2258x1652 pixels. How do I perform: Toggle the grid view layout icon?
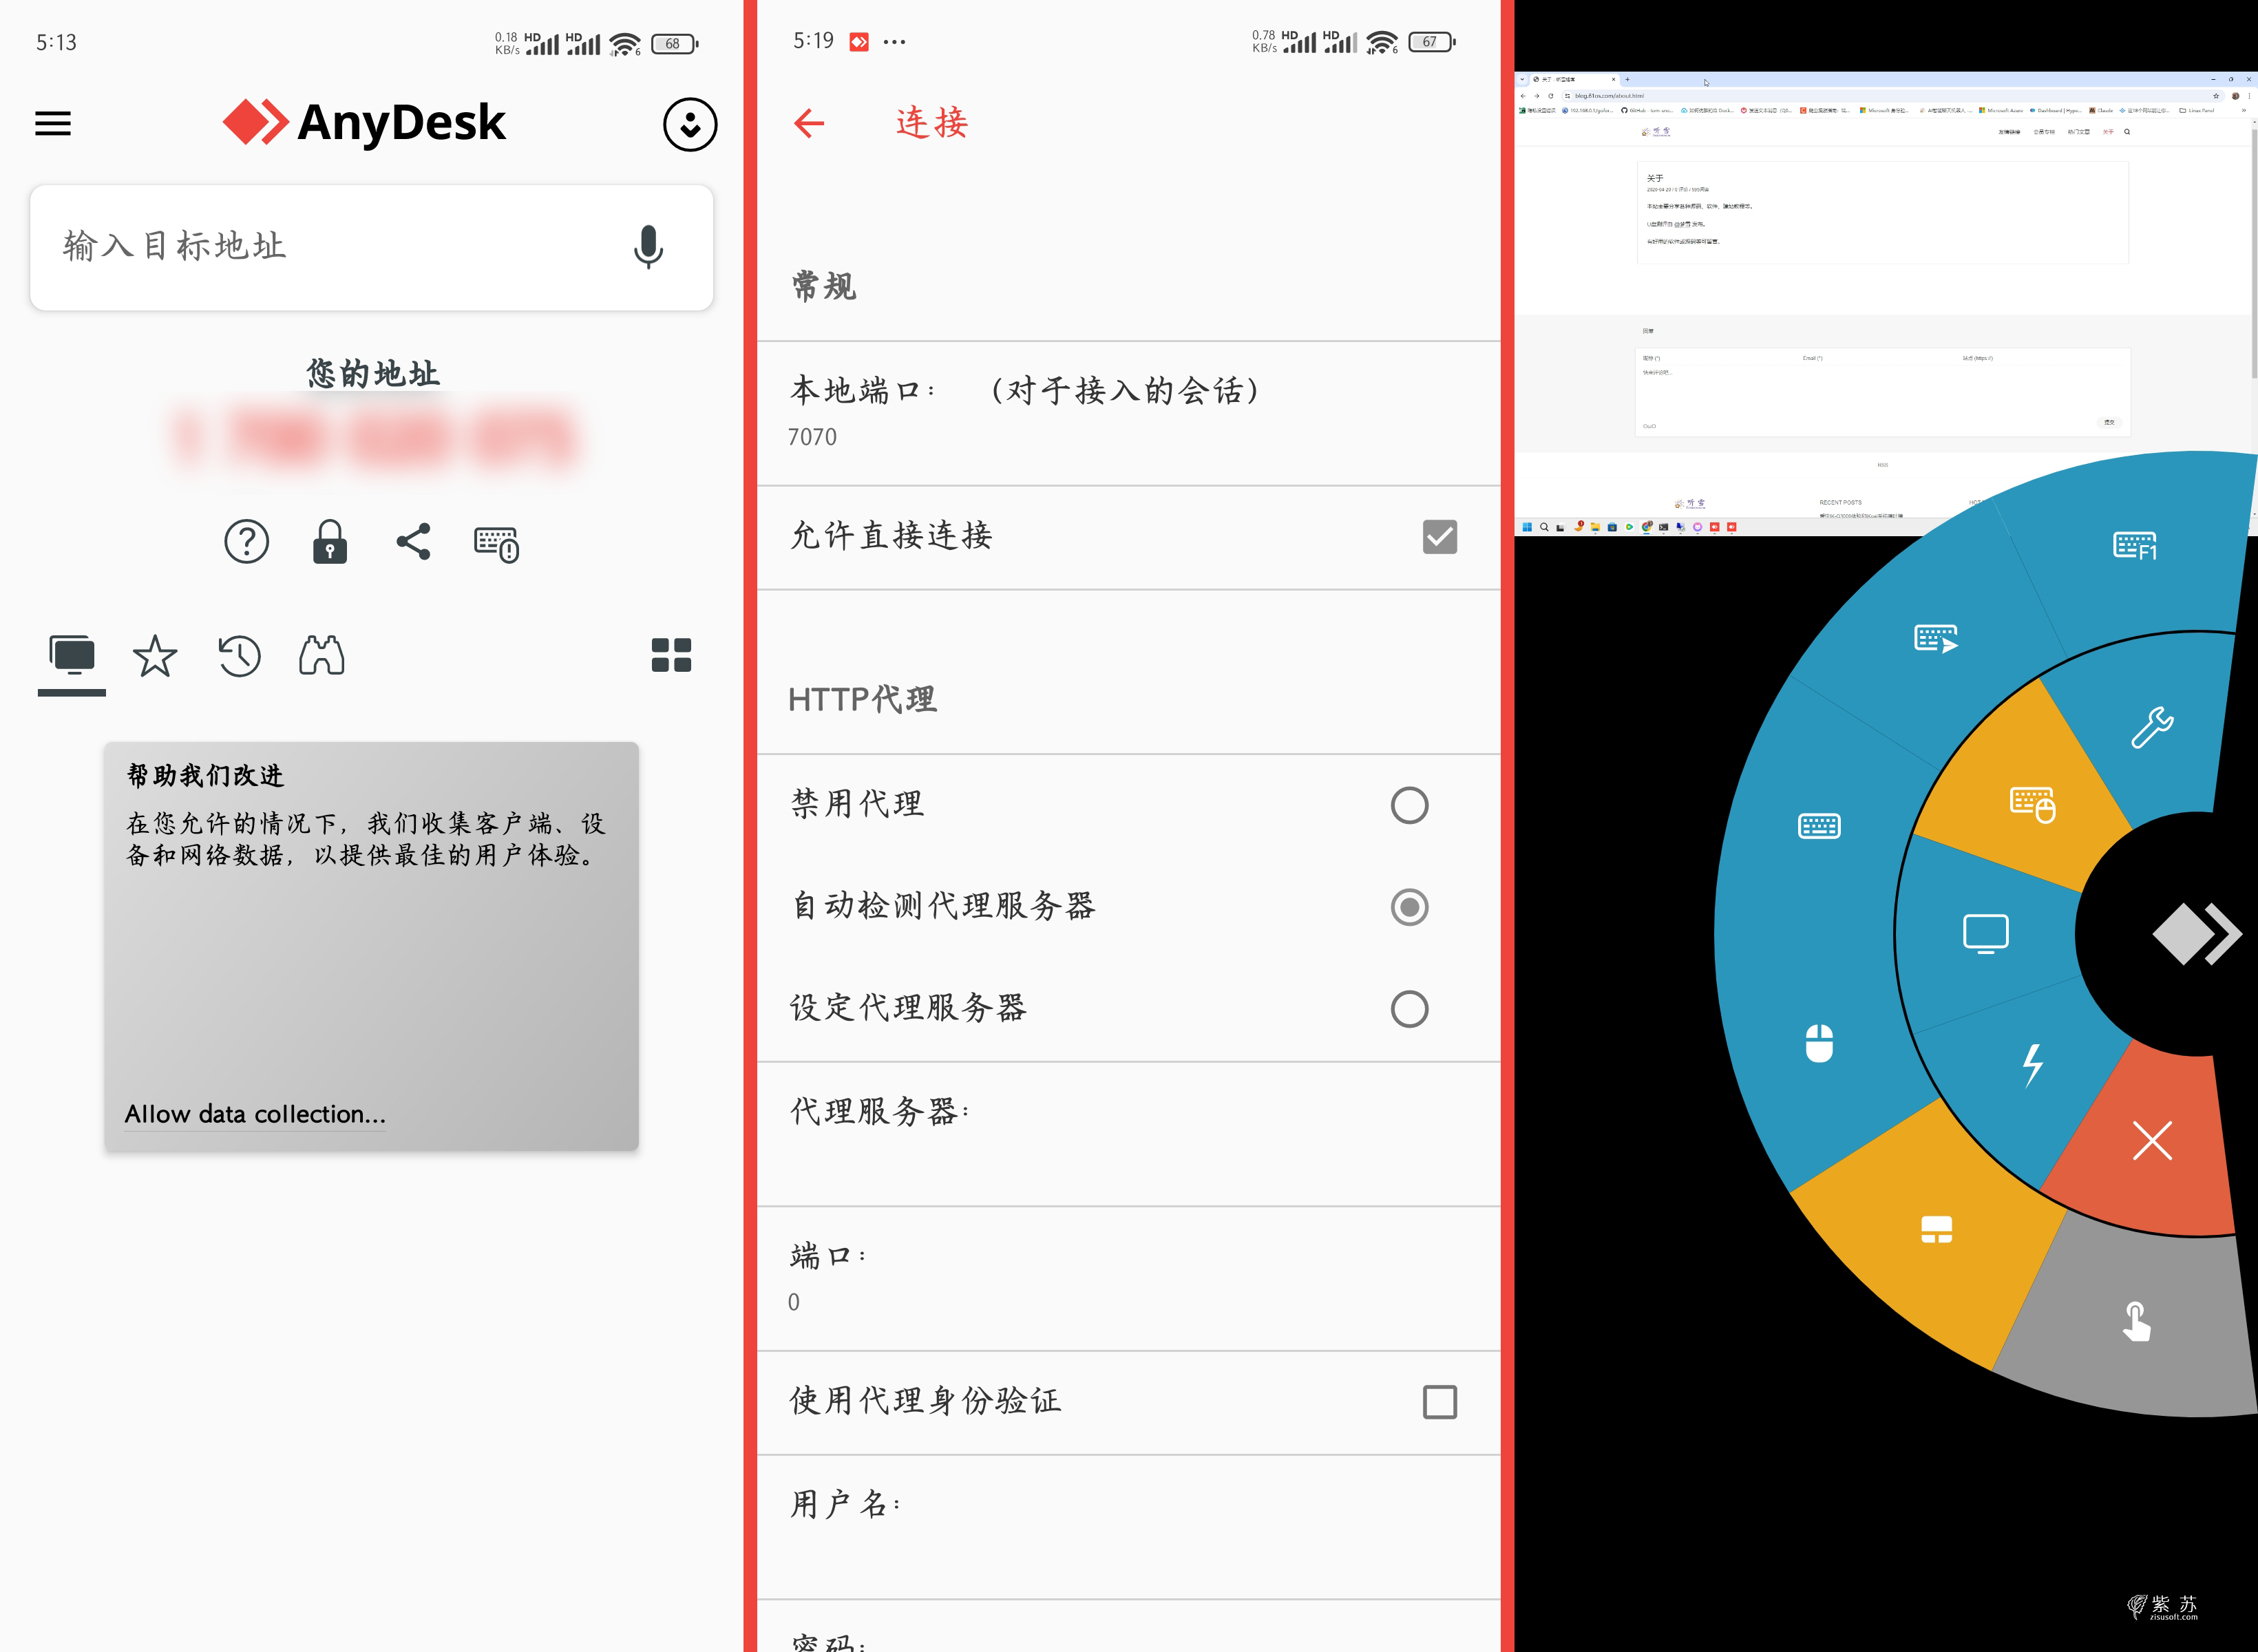[x=671, y=655]
